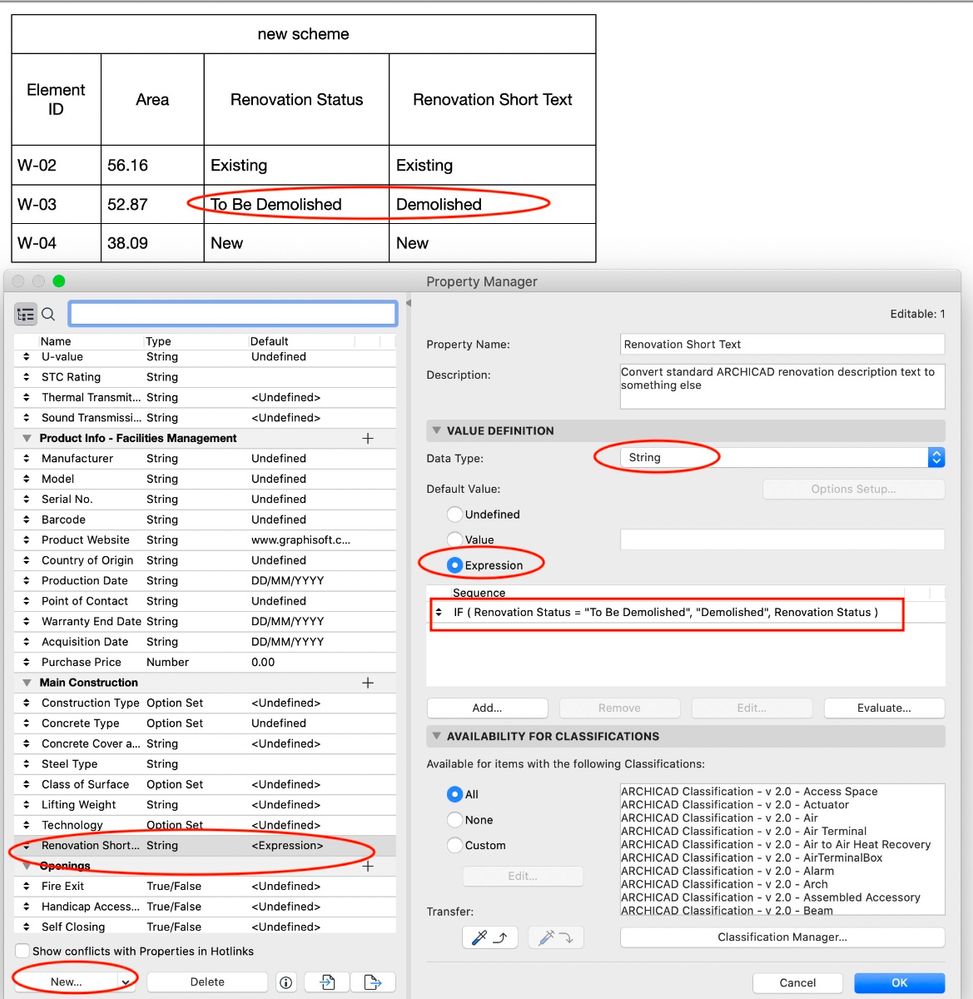Confirm with the OK button

(899, 982)
